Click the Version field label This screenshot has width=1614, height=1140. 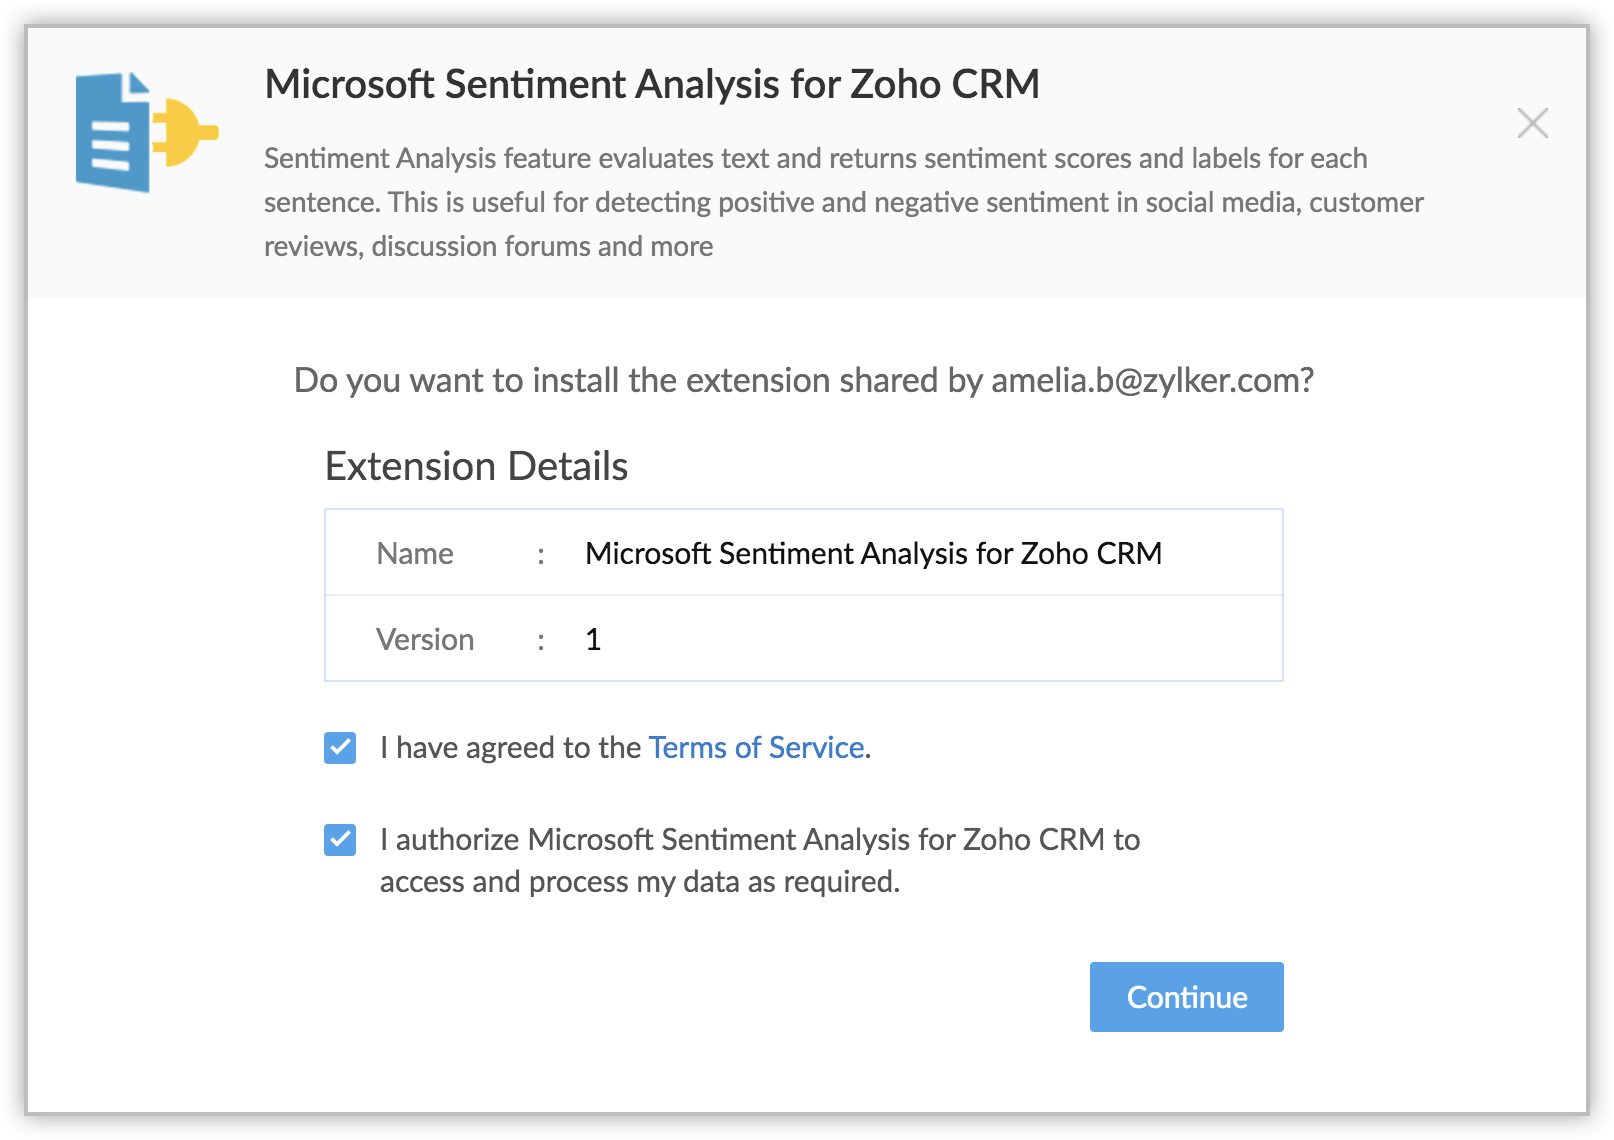pyautogui.click(x=425, y=640)
